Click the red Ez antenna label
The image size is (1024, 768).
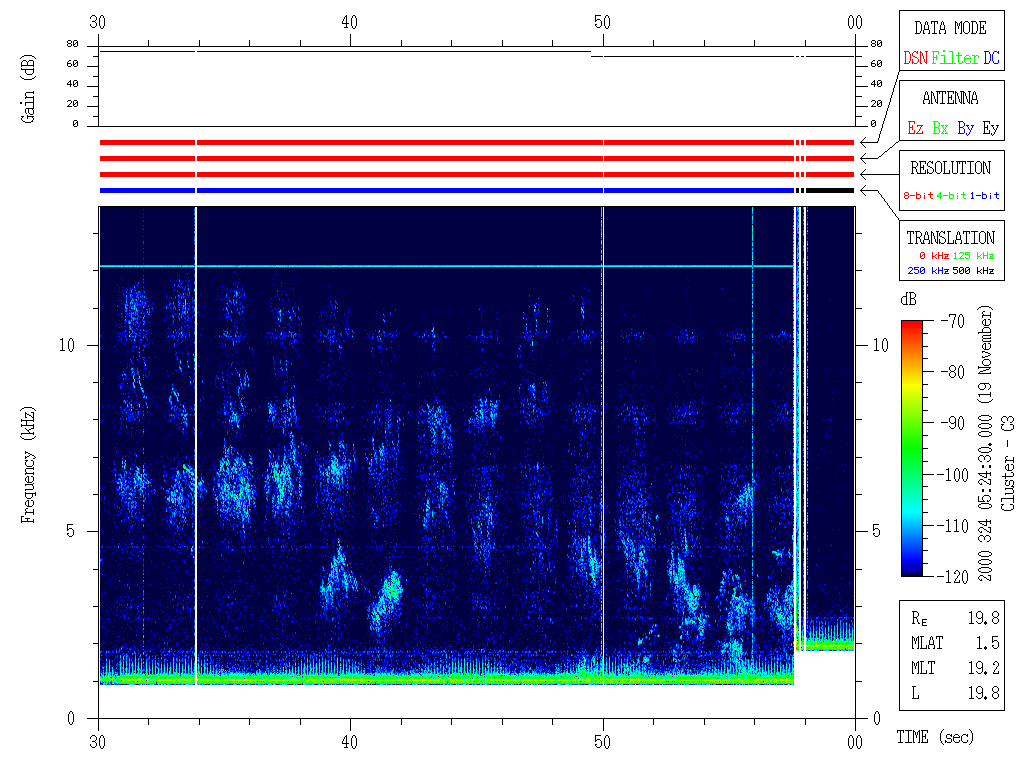point(915,128)
